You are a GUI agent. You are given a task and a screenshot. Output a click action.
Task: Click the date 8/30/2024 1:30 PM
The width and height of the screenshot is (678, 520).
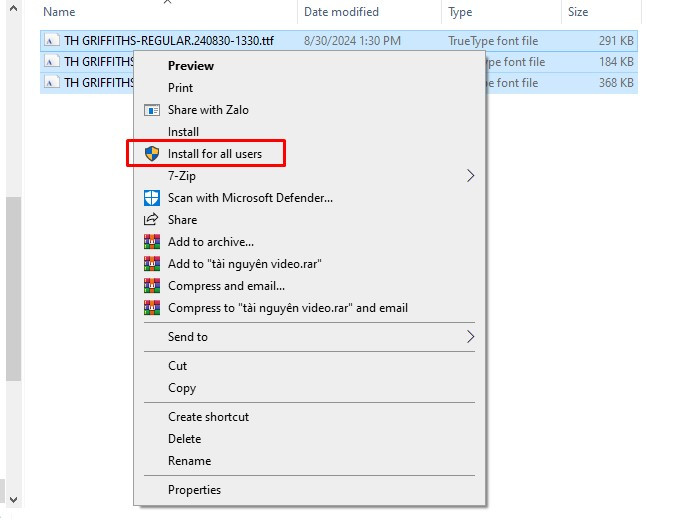[352, 41]
